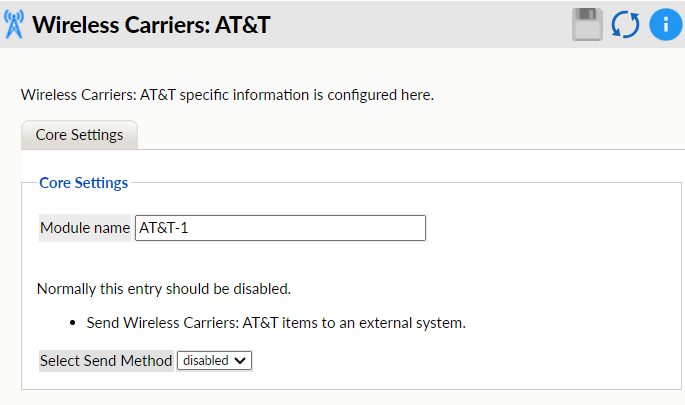The width and height of the screenshot is (685, 405).
Task: Click the blue Core Settings fieldset legend
Action: [83, 183]
